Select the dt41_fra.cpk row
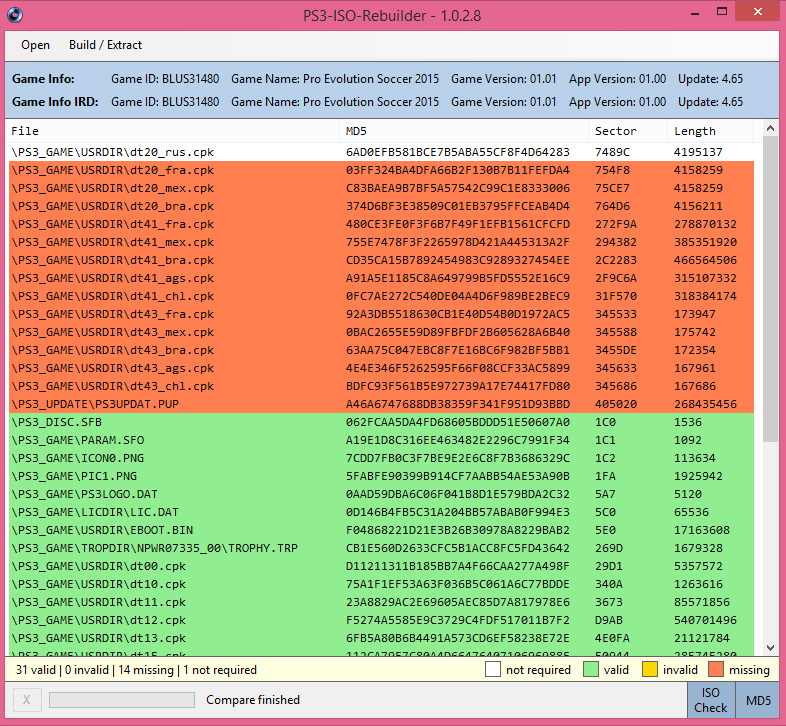This screenshot has width=786, height=726. coord(381,224)
